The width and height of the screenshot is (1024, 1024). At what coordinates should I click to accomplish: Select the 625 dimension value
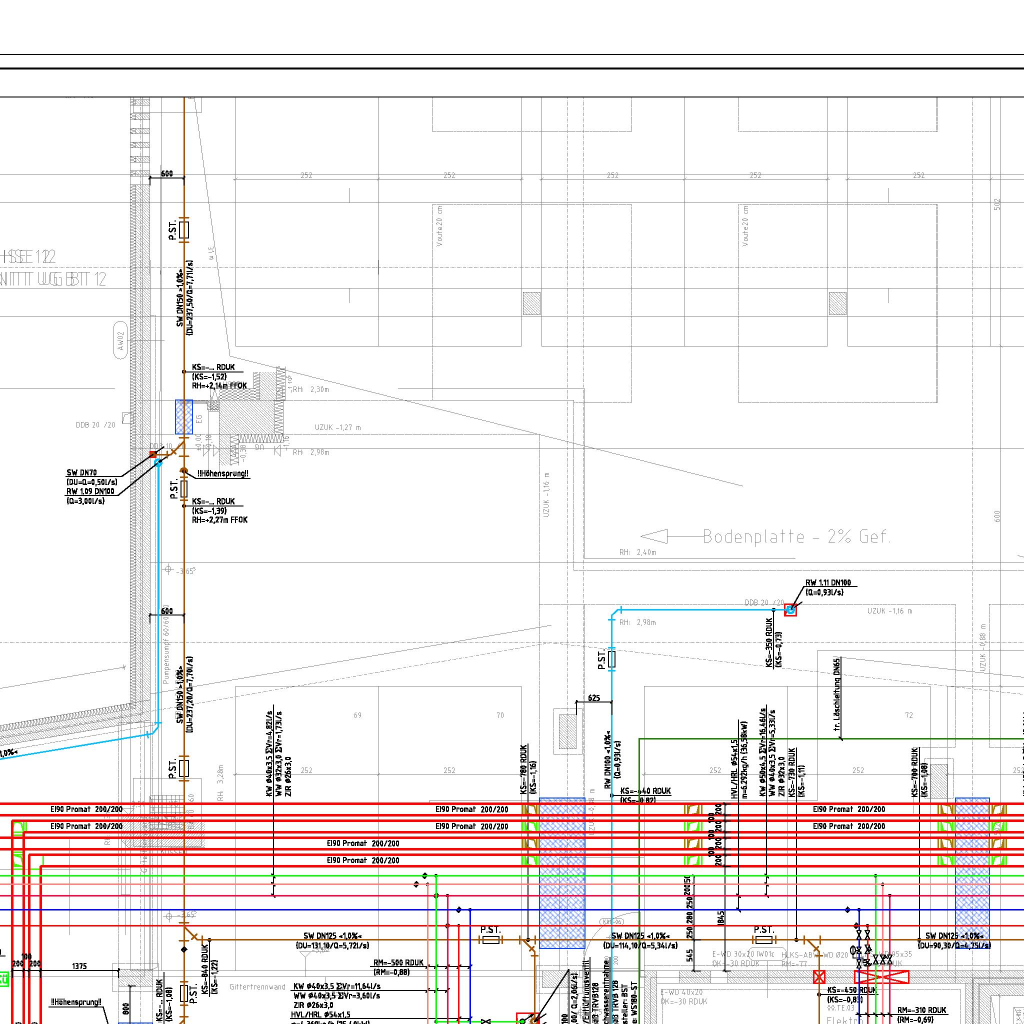click(594, 698)
